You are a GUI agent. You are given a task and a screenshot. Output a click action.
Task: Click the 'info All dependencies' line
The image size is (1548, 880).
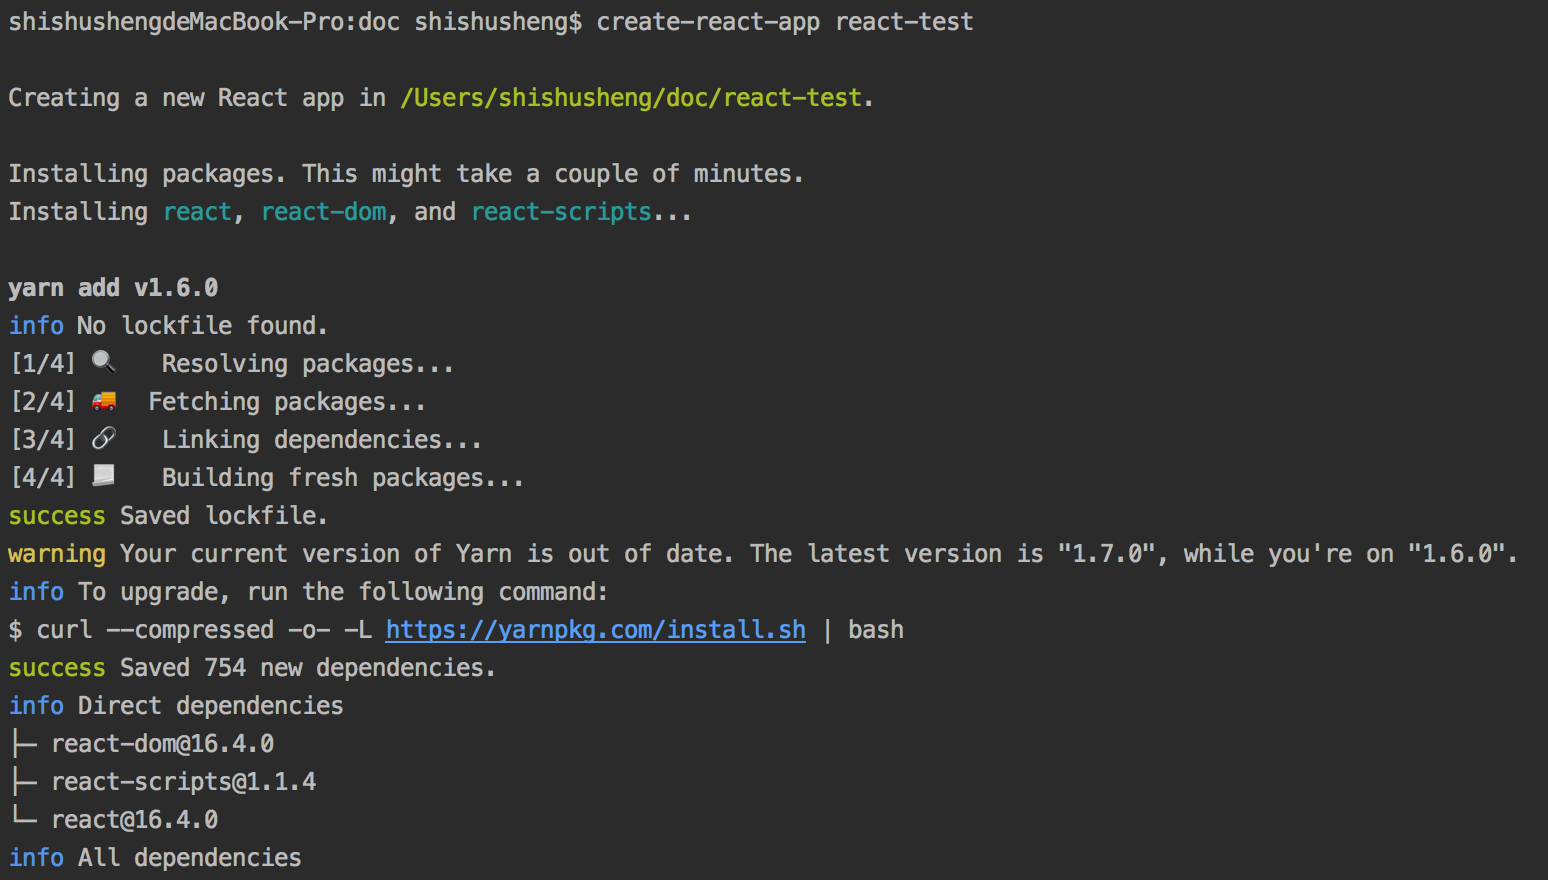pos(155,858)
